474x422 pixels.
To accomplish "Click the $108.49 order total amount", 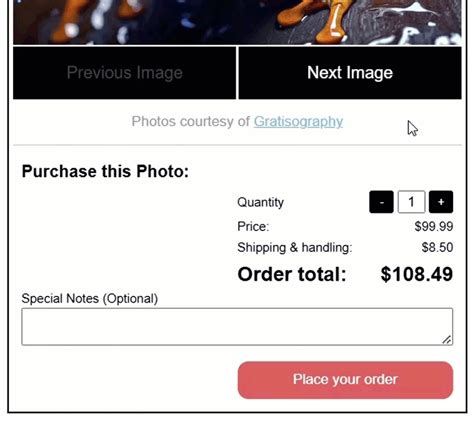I will click(x=417, y=274).
